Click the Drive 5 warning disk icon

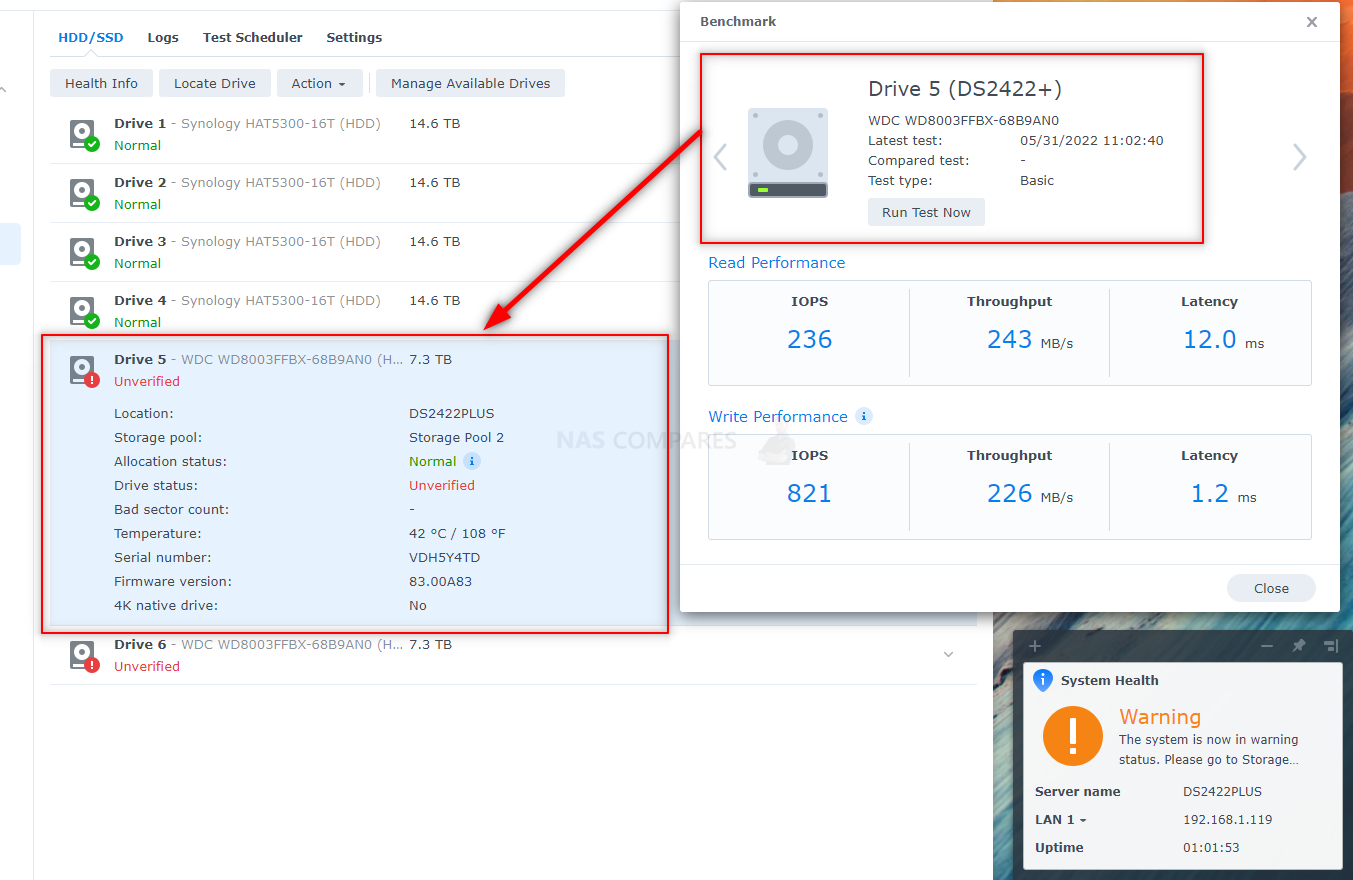click(84, 370)
